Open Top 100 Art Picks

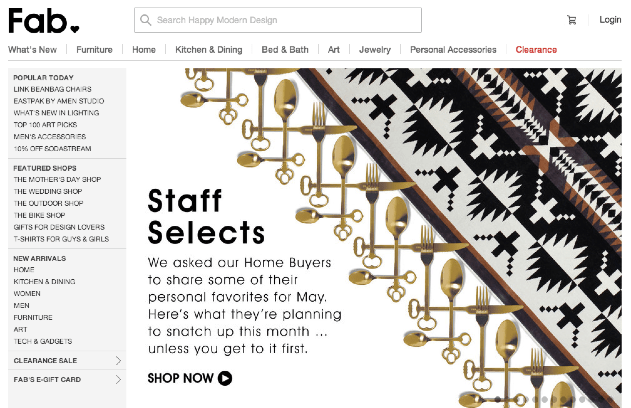point(44,124)
